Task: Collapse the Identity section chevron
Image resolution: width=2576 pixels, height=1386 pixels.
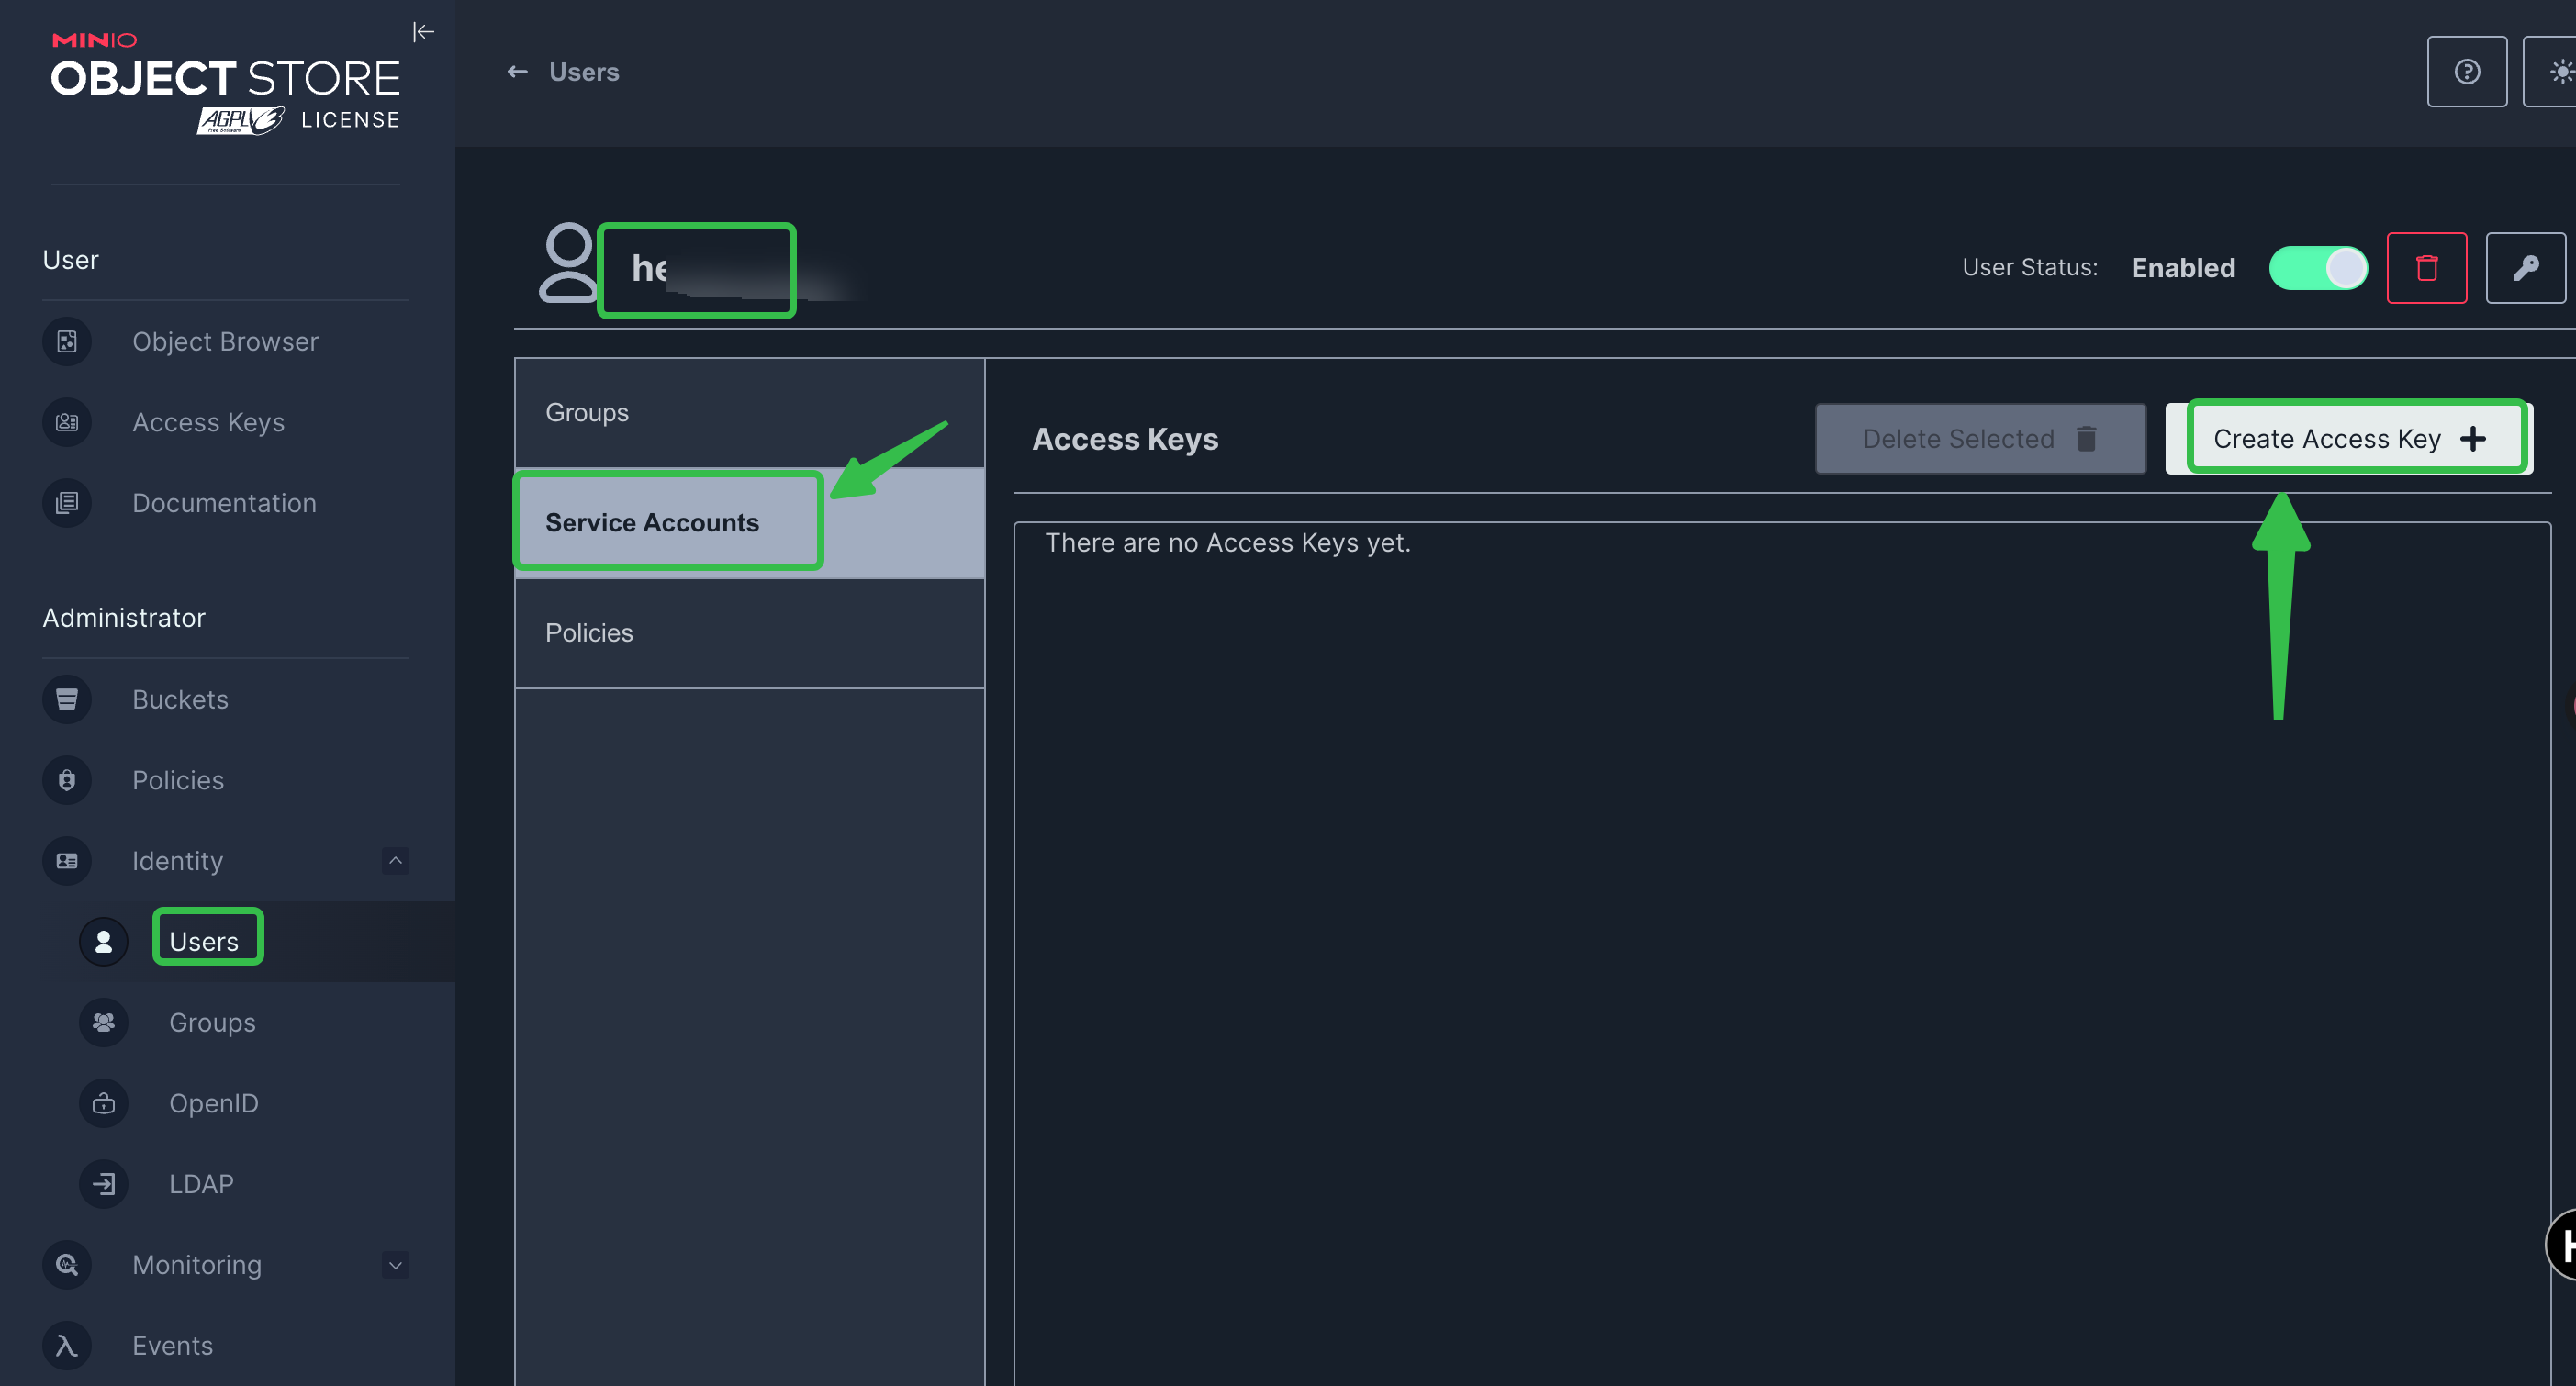Action: pyautogui.click(x=395, y=860)
